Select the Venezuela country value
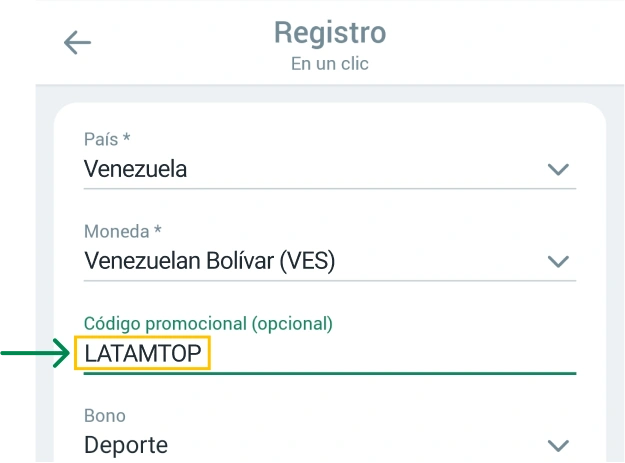625x463 pixels. (x=135, y=169)
